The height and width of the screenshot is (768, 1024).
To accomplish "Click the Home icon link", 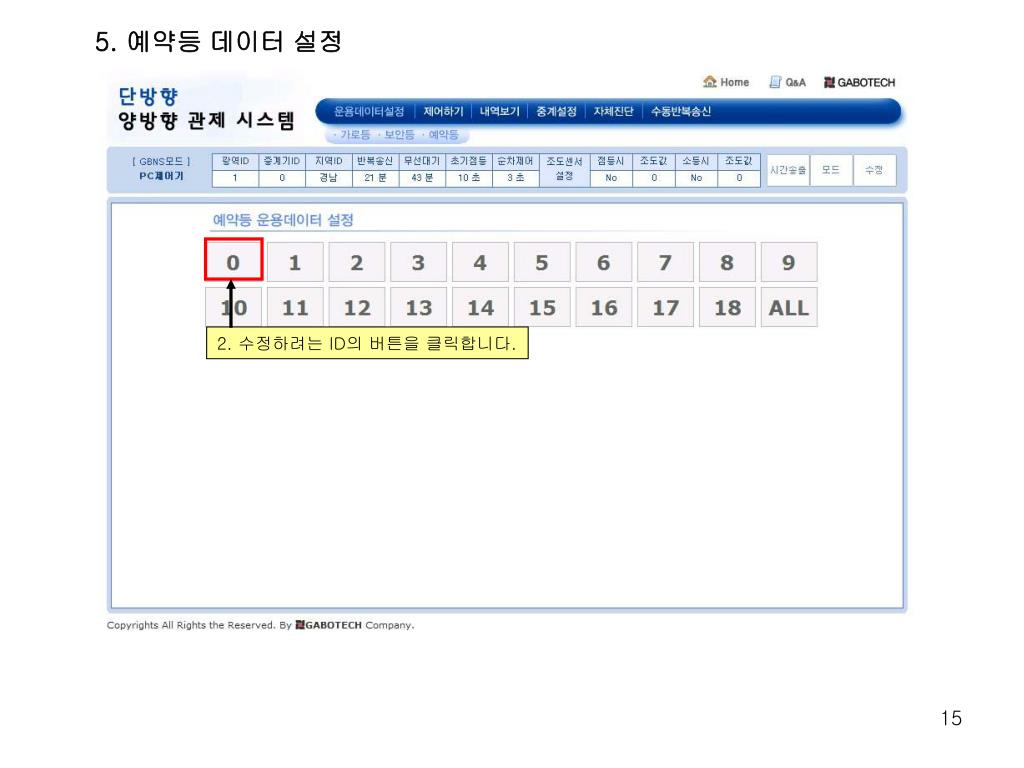I will [x=726, y=82].
